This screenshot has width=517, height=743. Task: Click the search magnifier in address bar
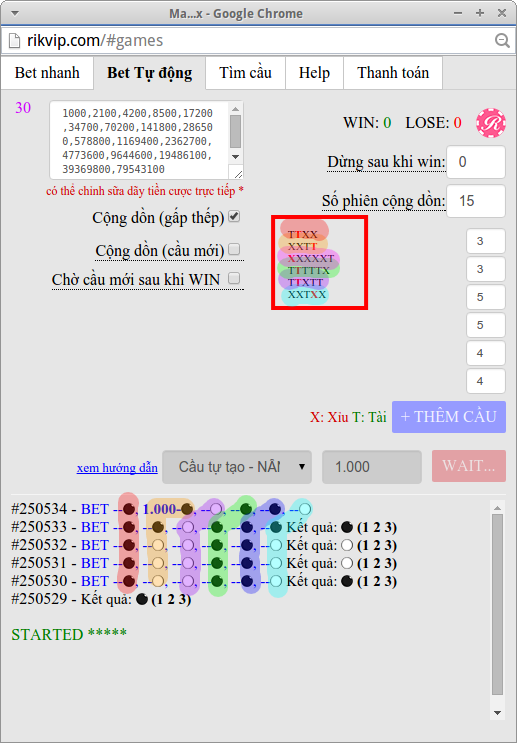502,41
